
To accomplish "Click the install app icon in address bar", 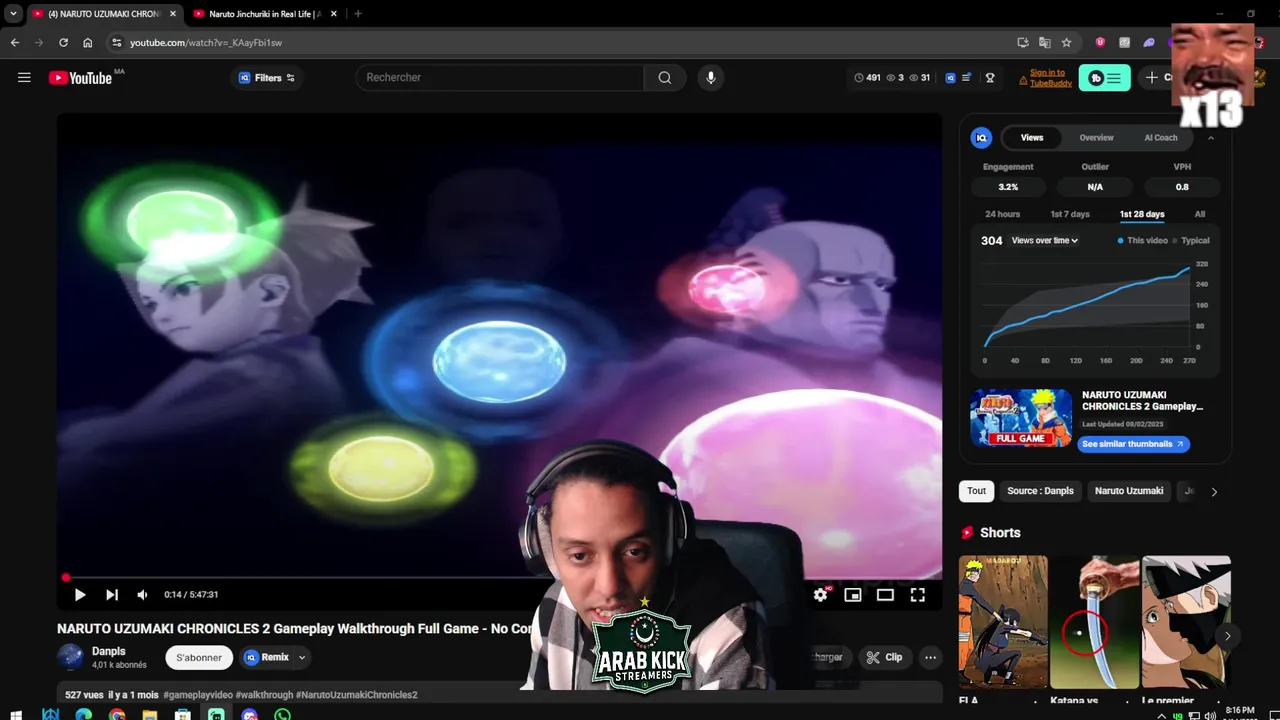I will [1022, 42].
